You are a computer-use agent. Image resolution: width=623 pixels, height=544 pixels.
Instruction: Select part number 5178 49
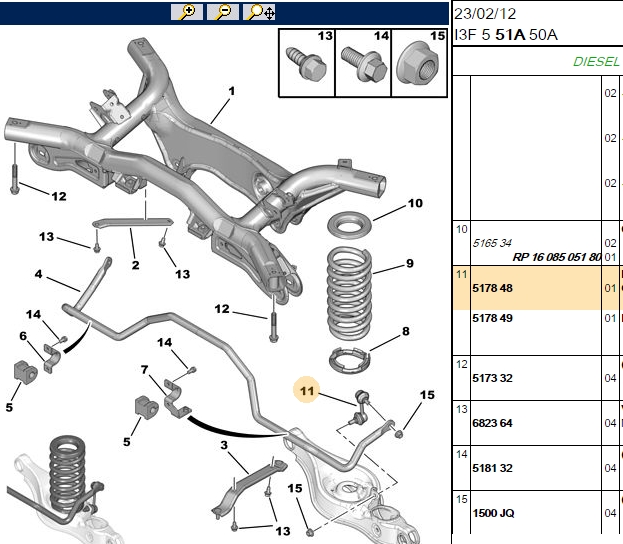pyautogui.click(x=492, y=318)
